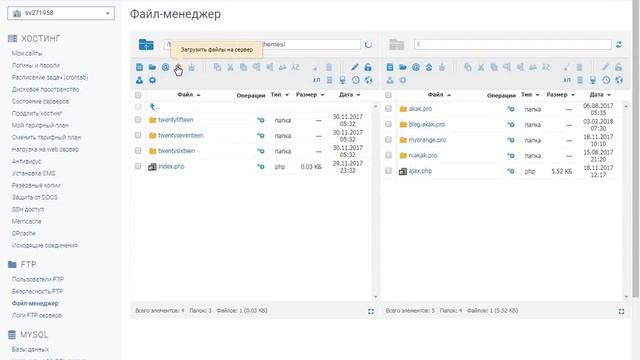Open Логины и пароли in sidebar
The width and height of the screenshot is (640, 360).
click(x=36, y=65)
